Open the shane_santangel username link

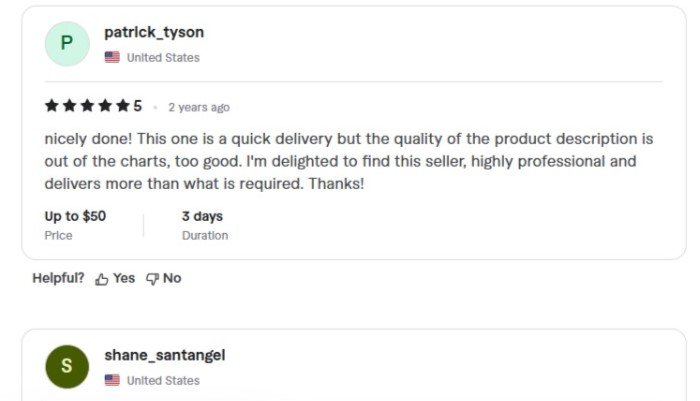[164, 356]
